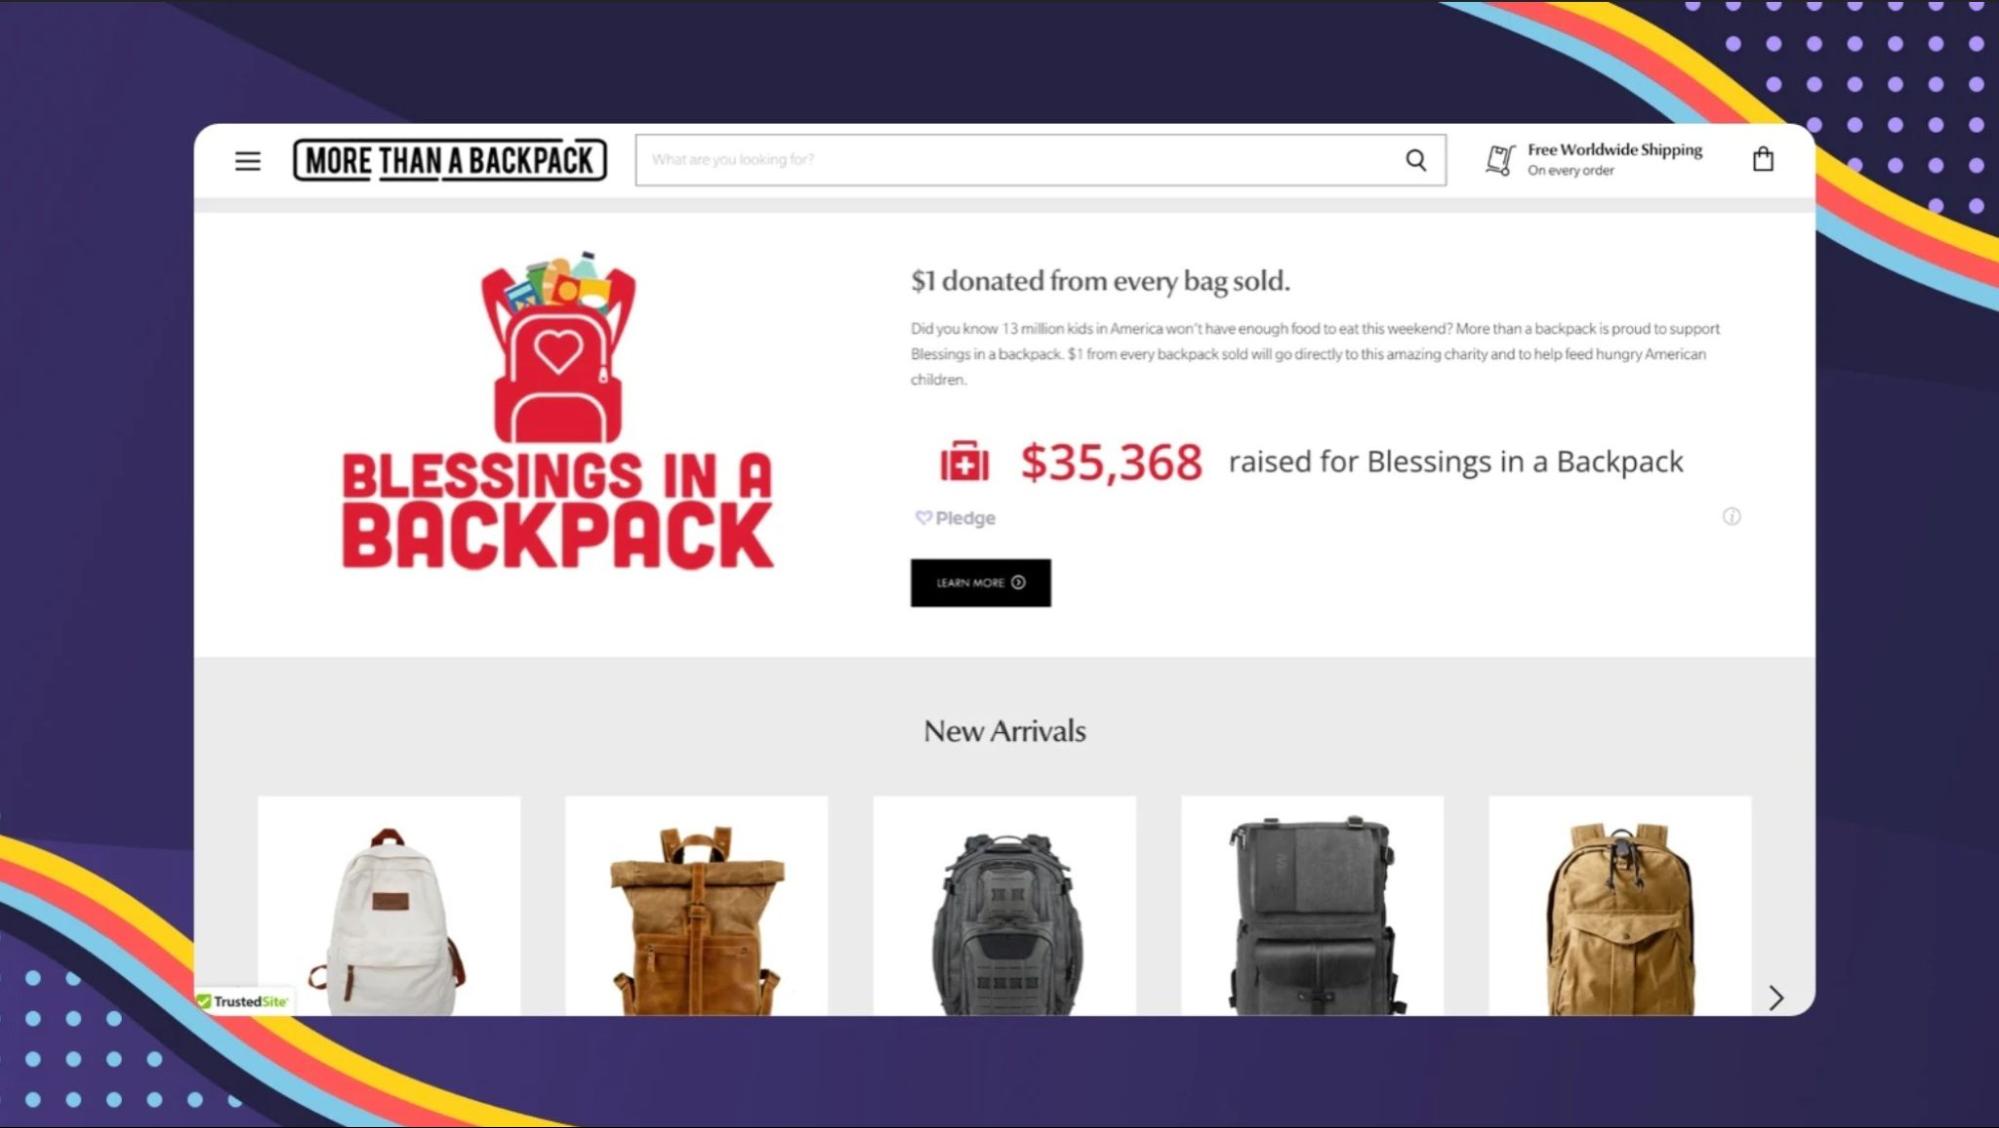
Task: Click the Learn More button
Action: point(980,583)
